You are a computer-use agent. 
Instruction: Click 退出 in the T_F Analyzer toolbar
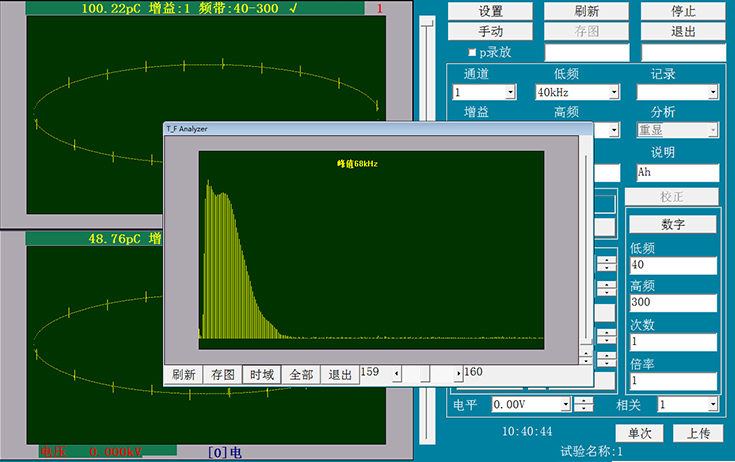340,375
